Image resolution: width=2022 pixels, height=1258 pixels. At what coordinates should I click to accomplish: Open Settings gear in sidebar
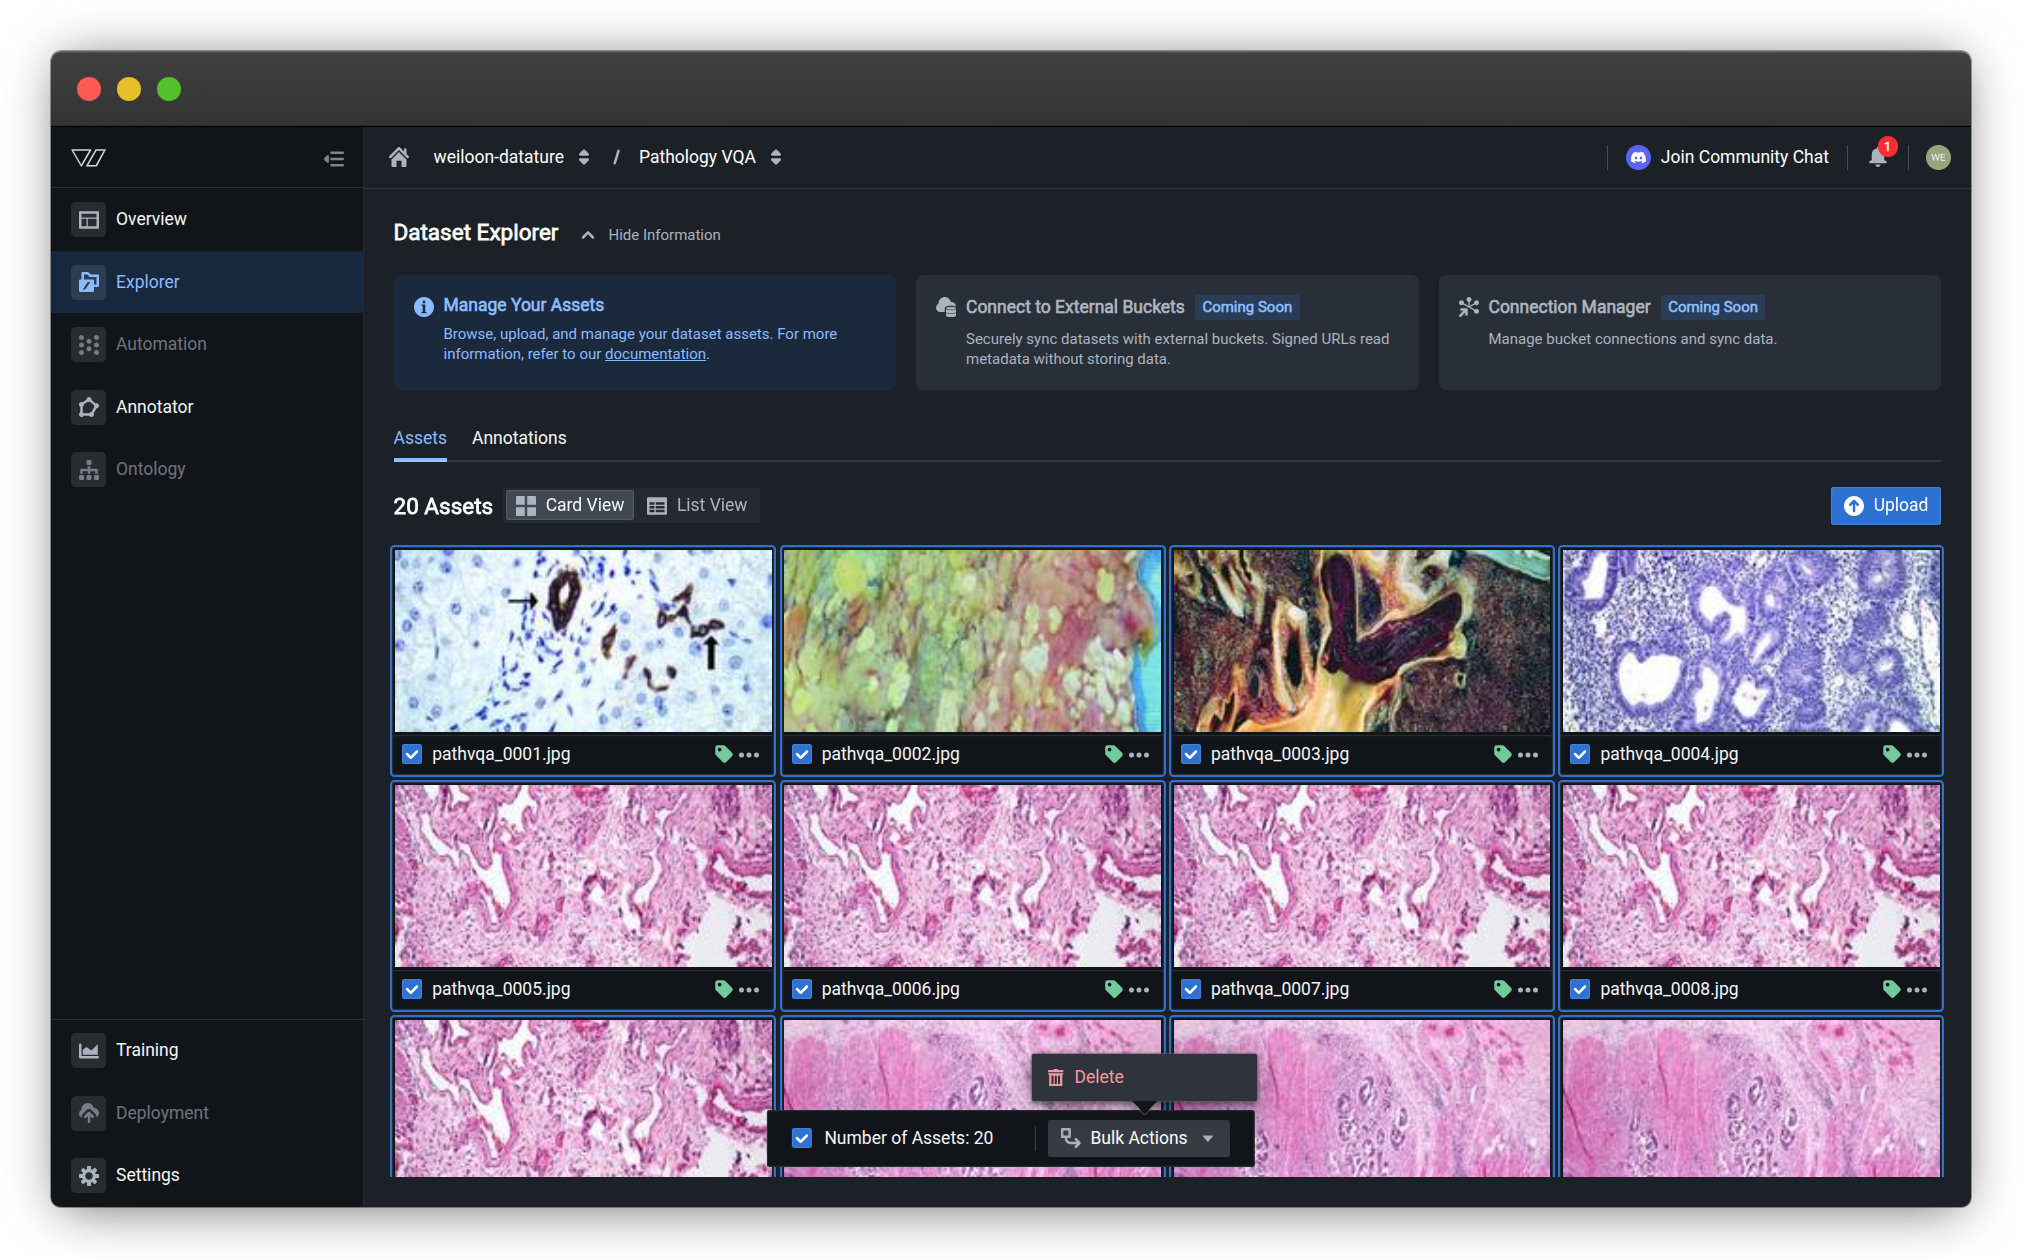89,1175
